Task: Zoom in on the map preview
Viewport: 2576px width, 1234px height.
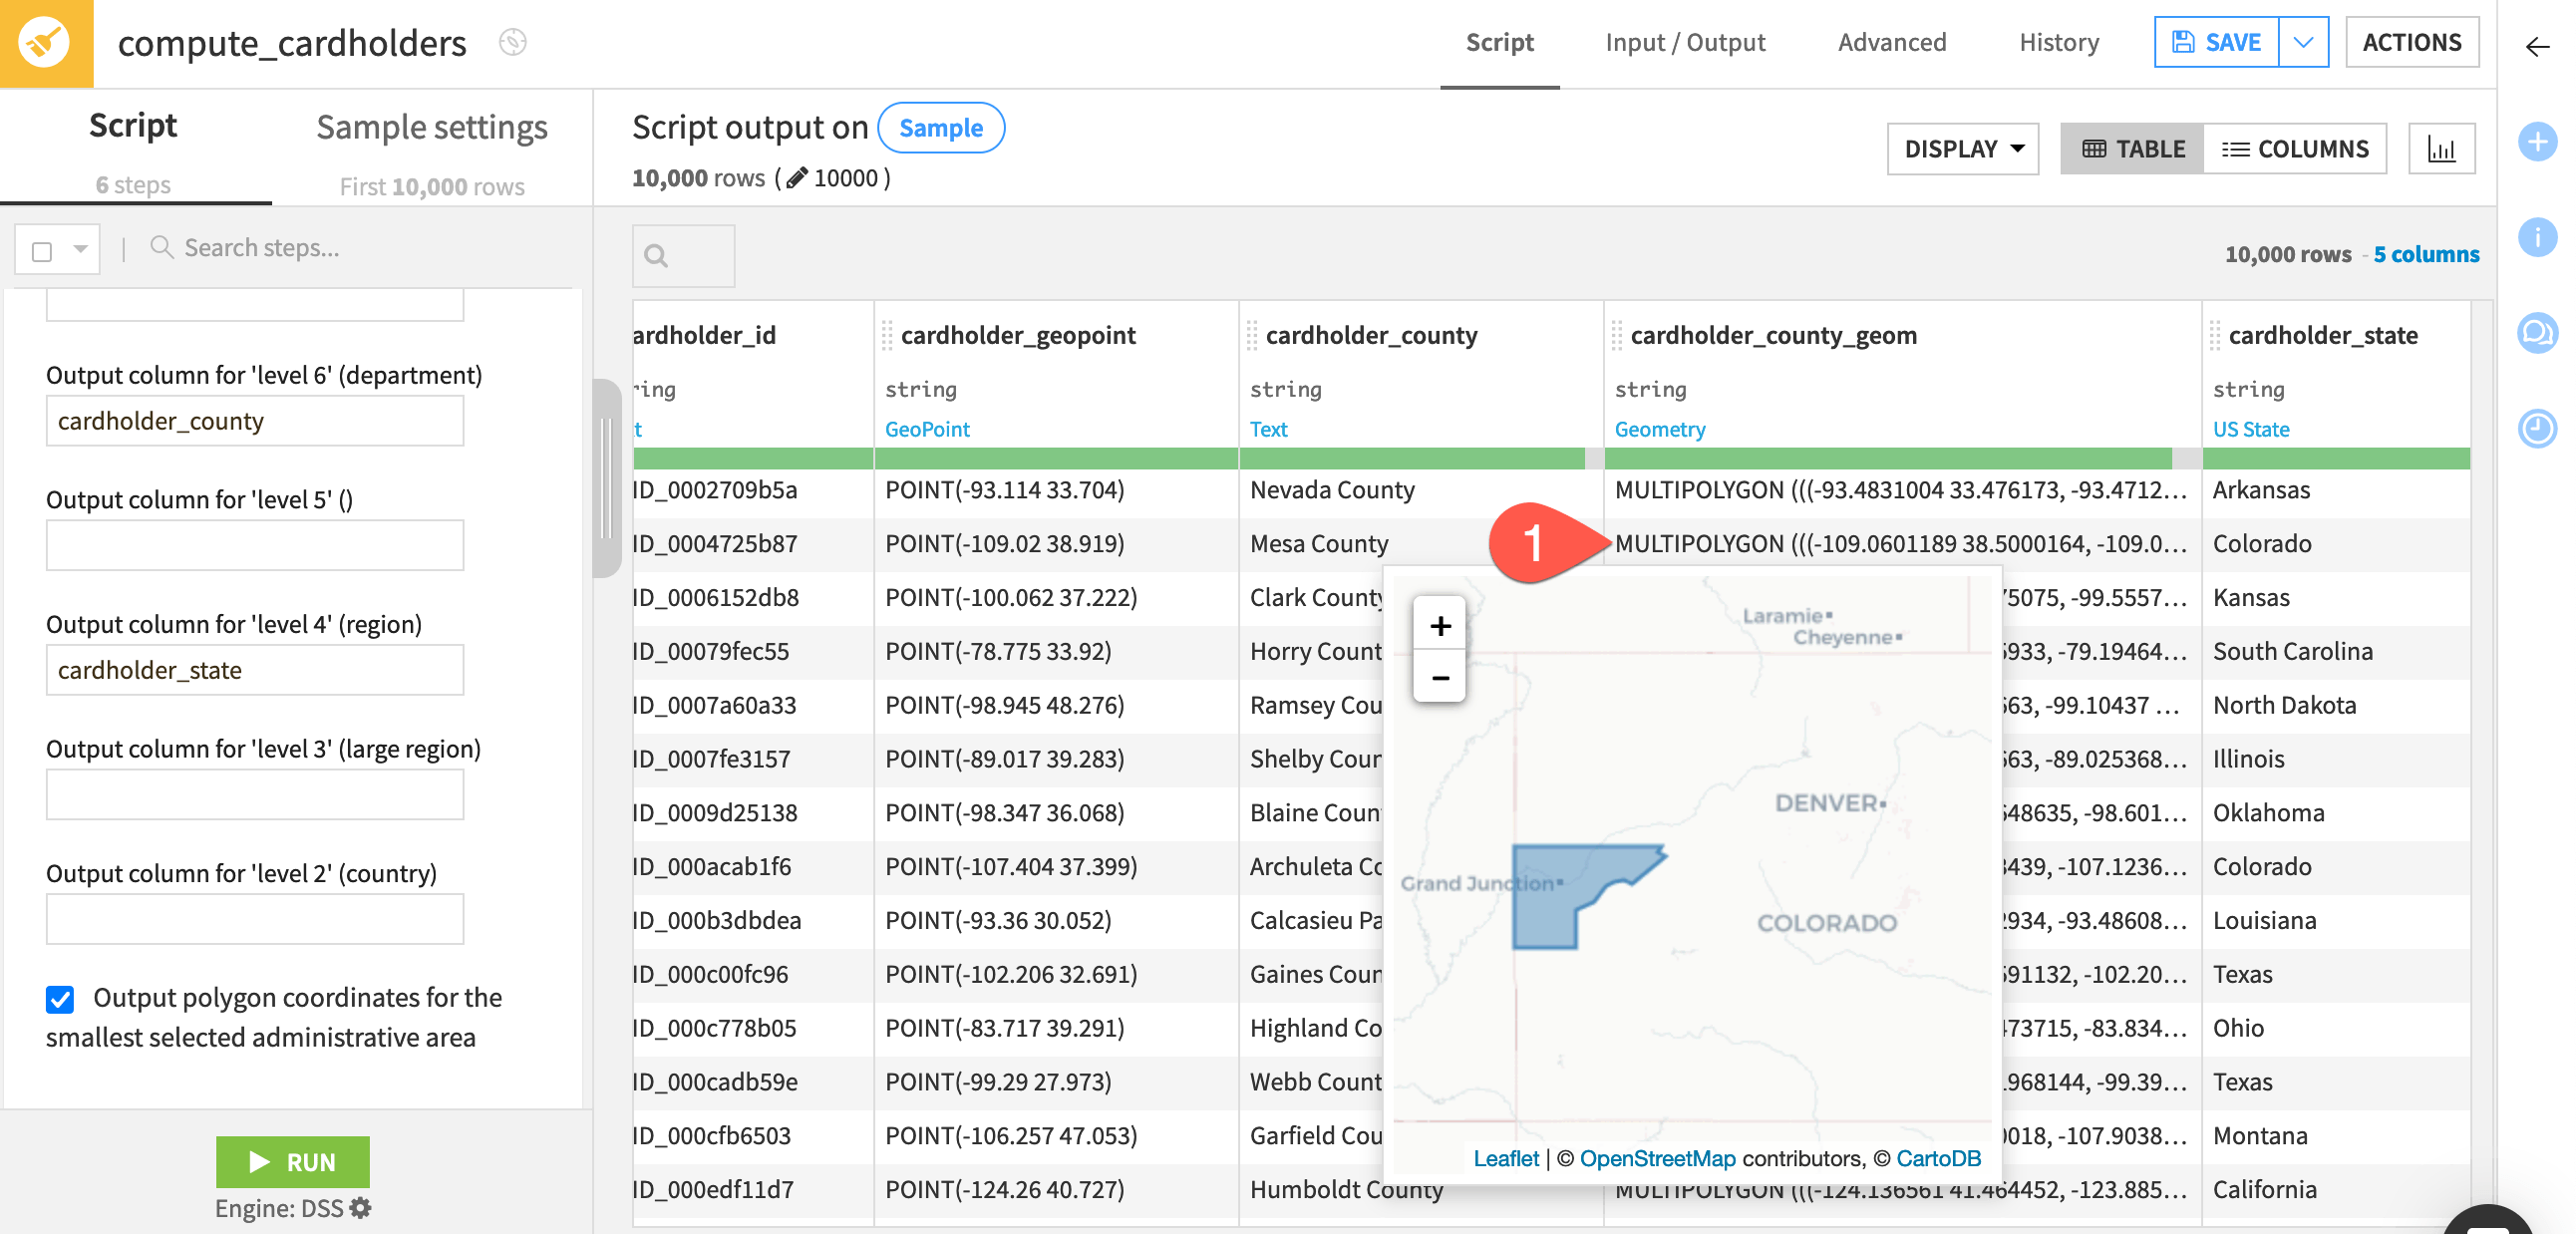Action: click(1439, 626)
